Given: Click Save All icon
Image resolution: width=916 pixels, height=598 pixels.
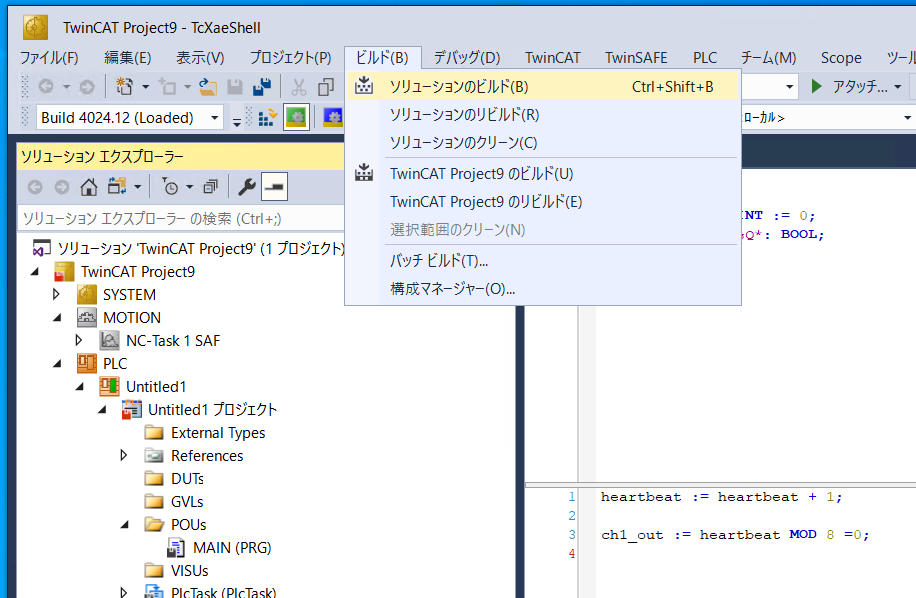Looking at the screenshot, I should (x=262, y=86).
